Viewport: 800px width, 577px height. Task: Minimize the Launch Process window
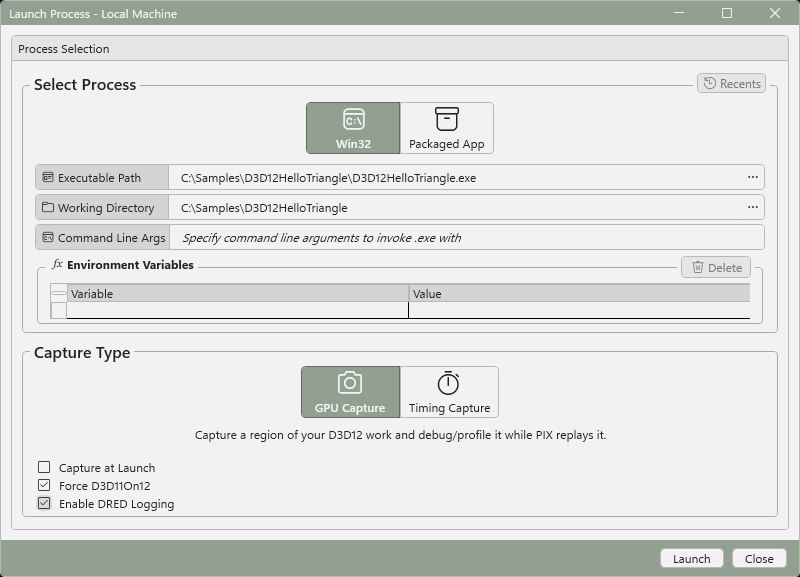pos(679,13)
